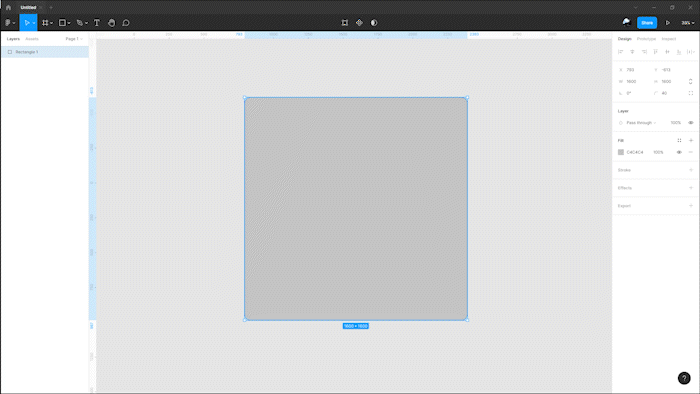Open the Figma main menu
700x394 pixels.
click(9, 23)
